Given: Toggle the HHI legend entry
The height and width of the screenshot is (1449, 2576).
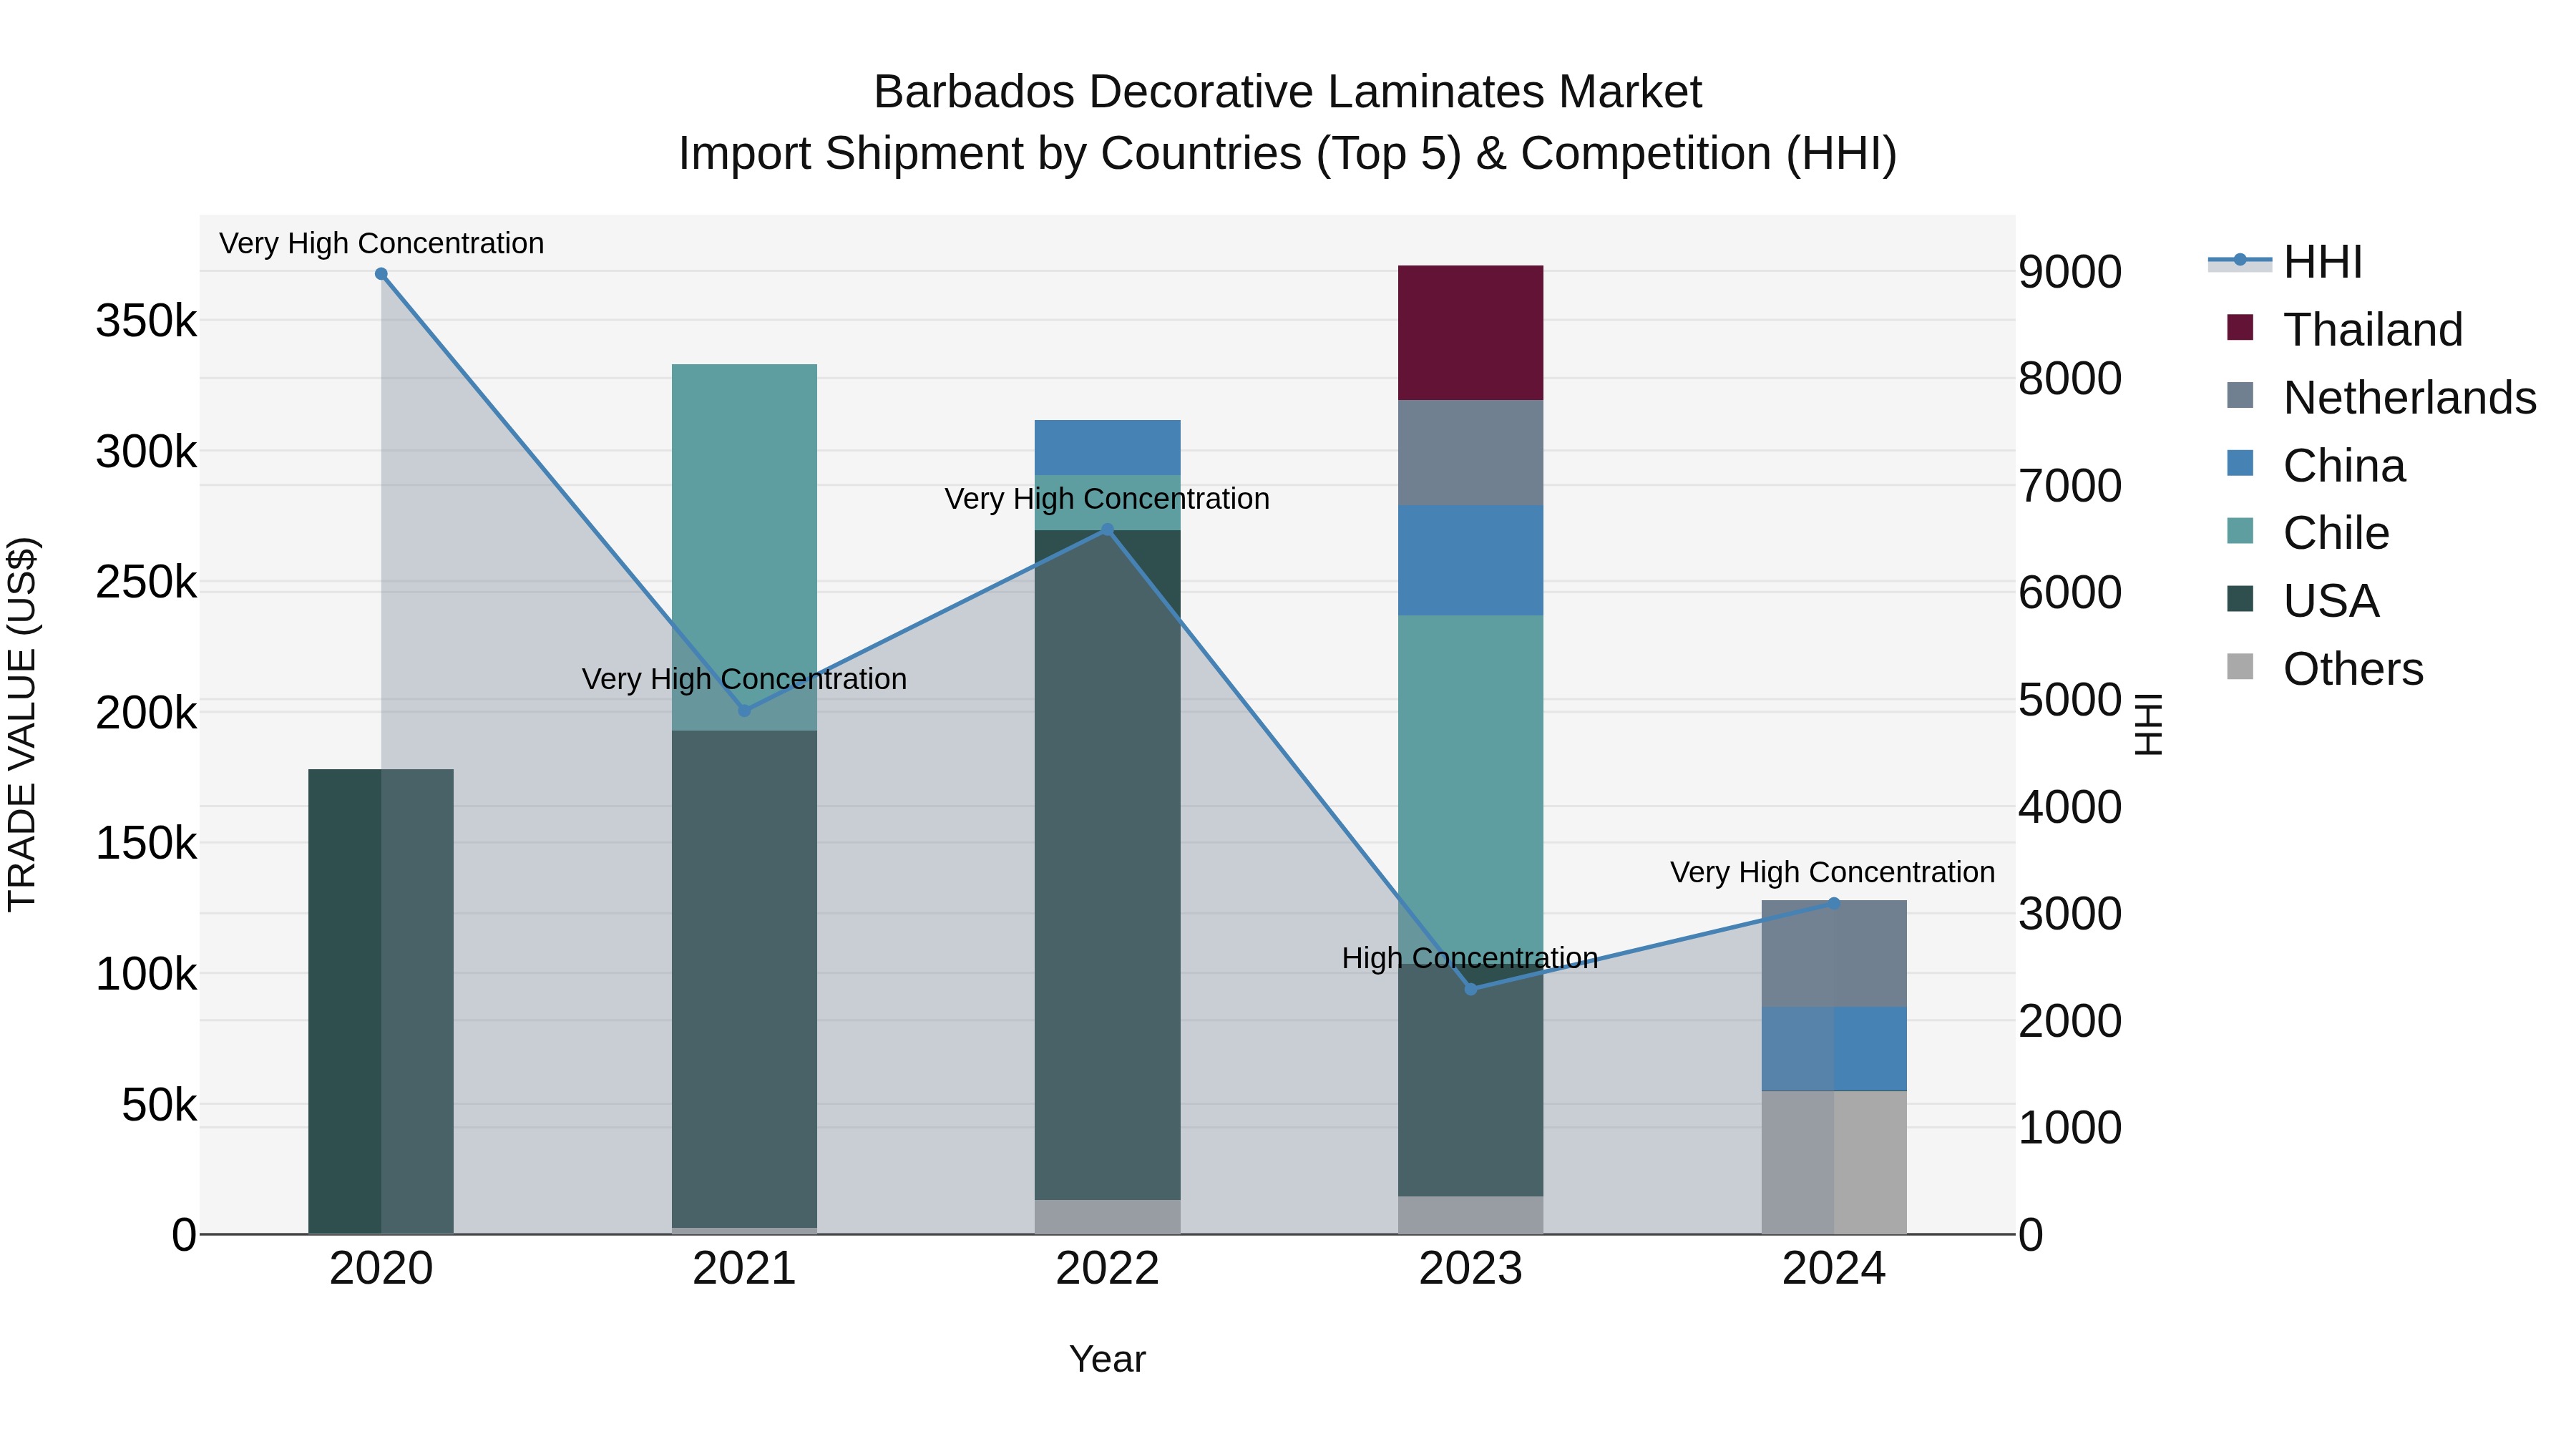Looking at the screenshot, I should [x=2286, y=262].
